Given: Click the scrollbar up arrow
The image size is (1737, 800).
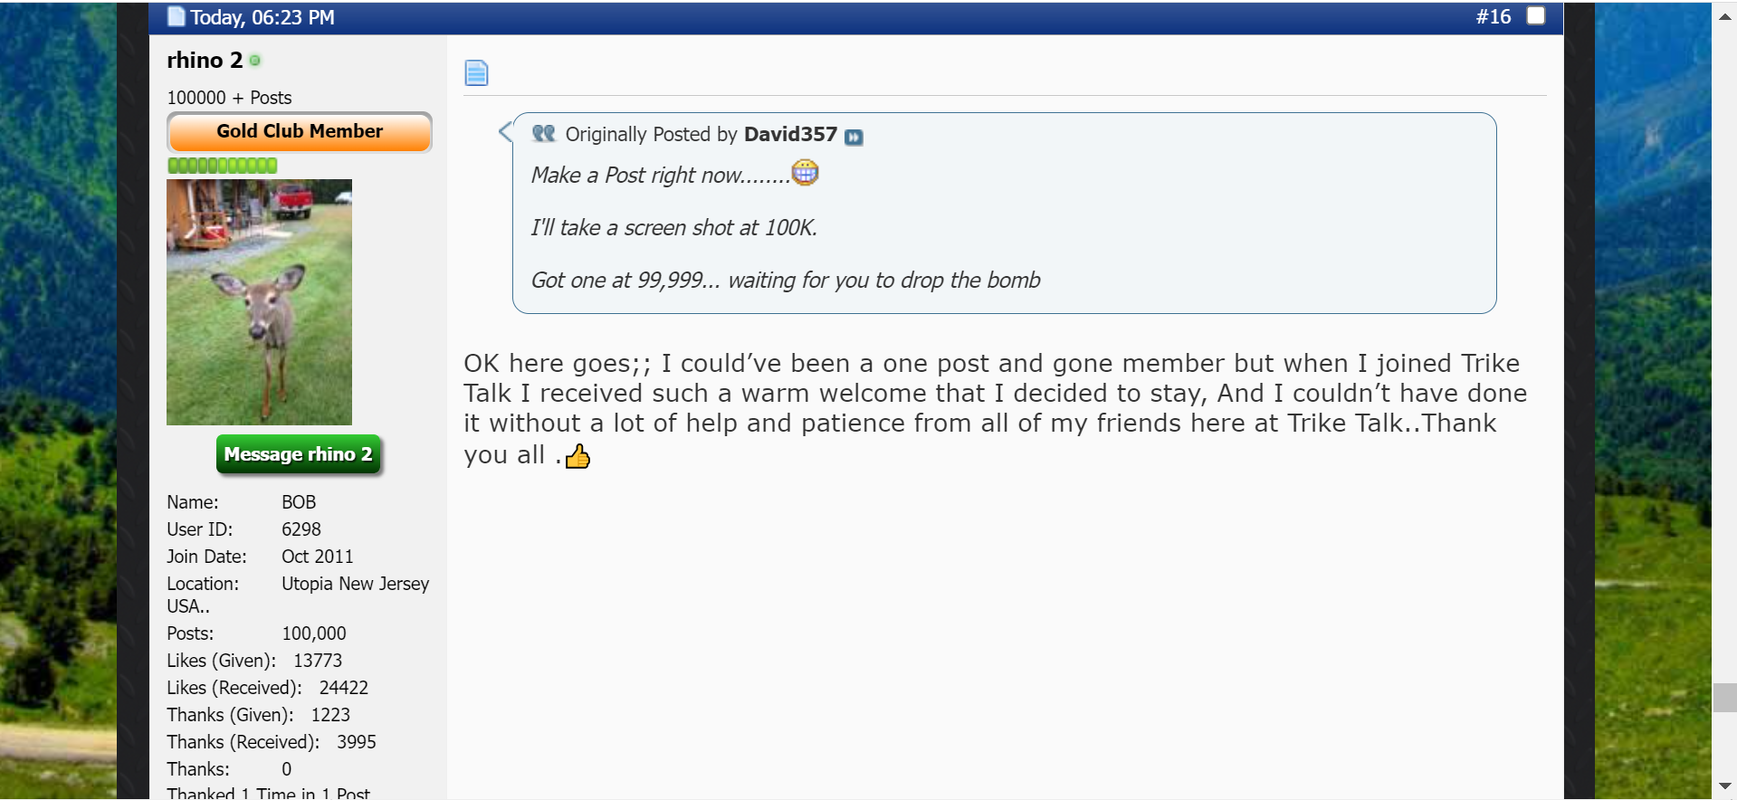Looking at the screenshot, I should tap(1725, 16).
